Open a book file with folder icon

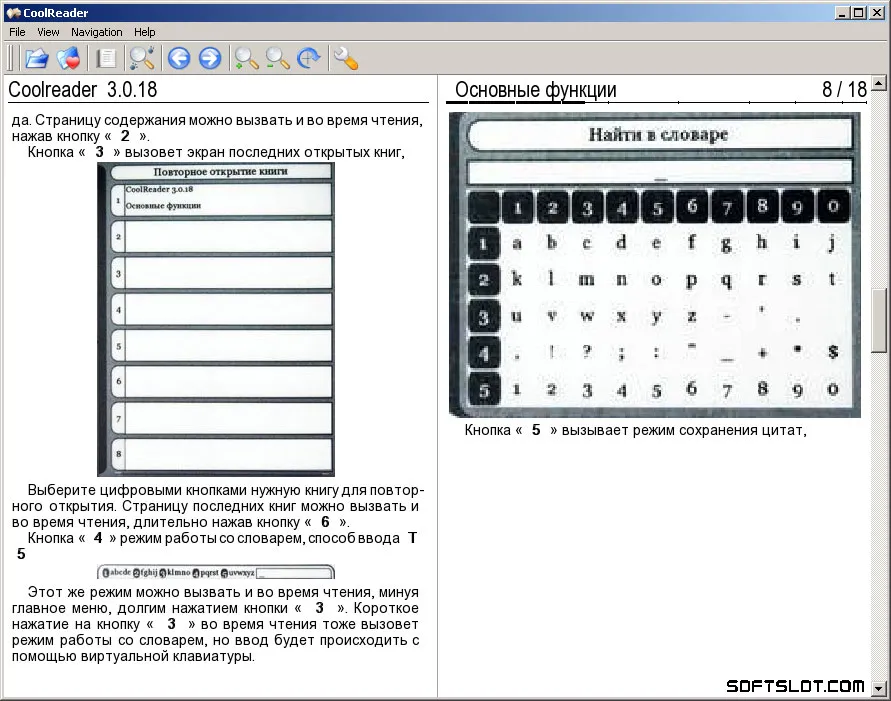coord(37,59)
